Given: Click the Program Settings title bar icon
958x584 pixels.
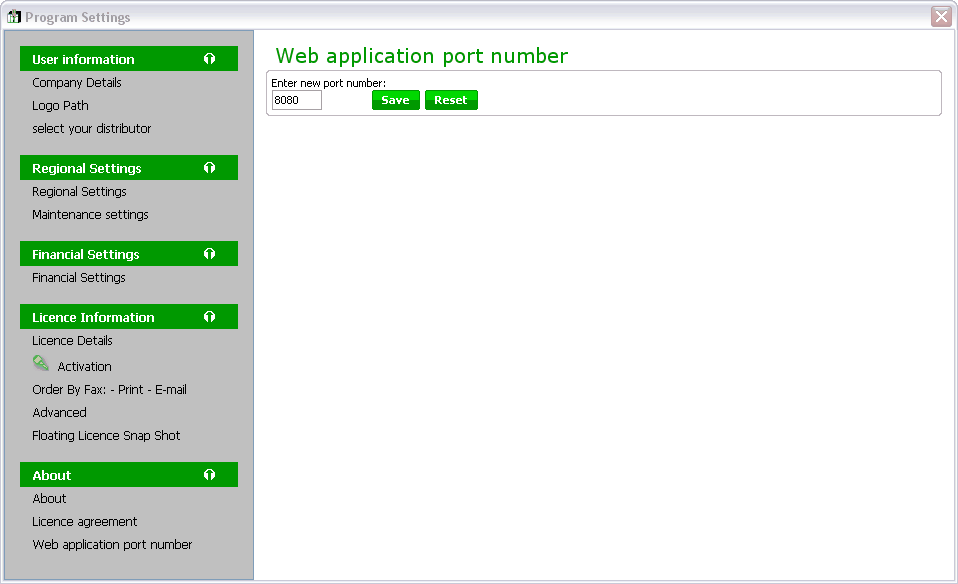Looking at the screenshot, I should point(13,16).
